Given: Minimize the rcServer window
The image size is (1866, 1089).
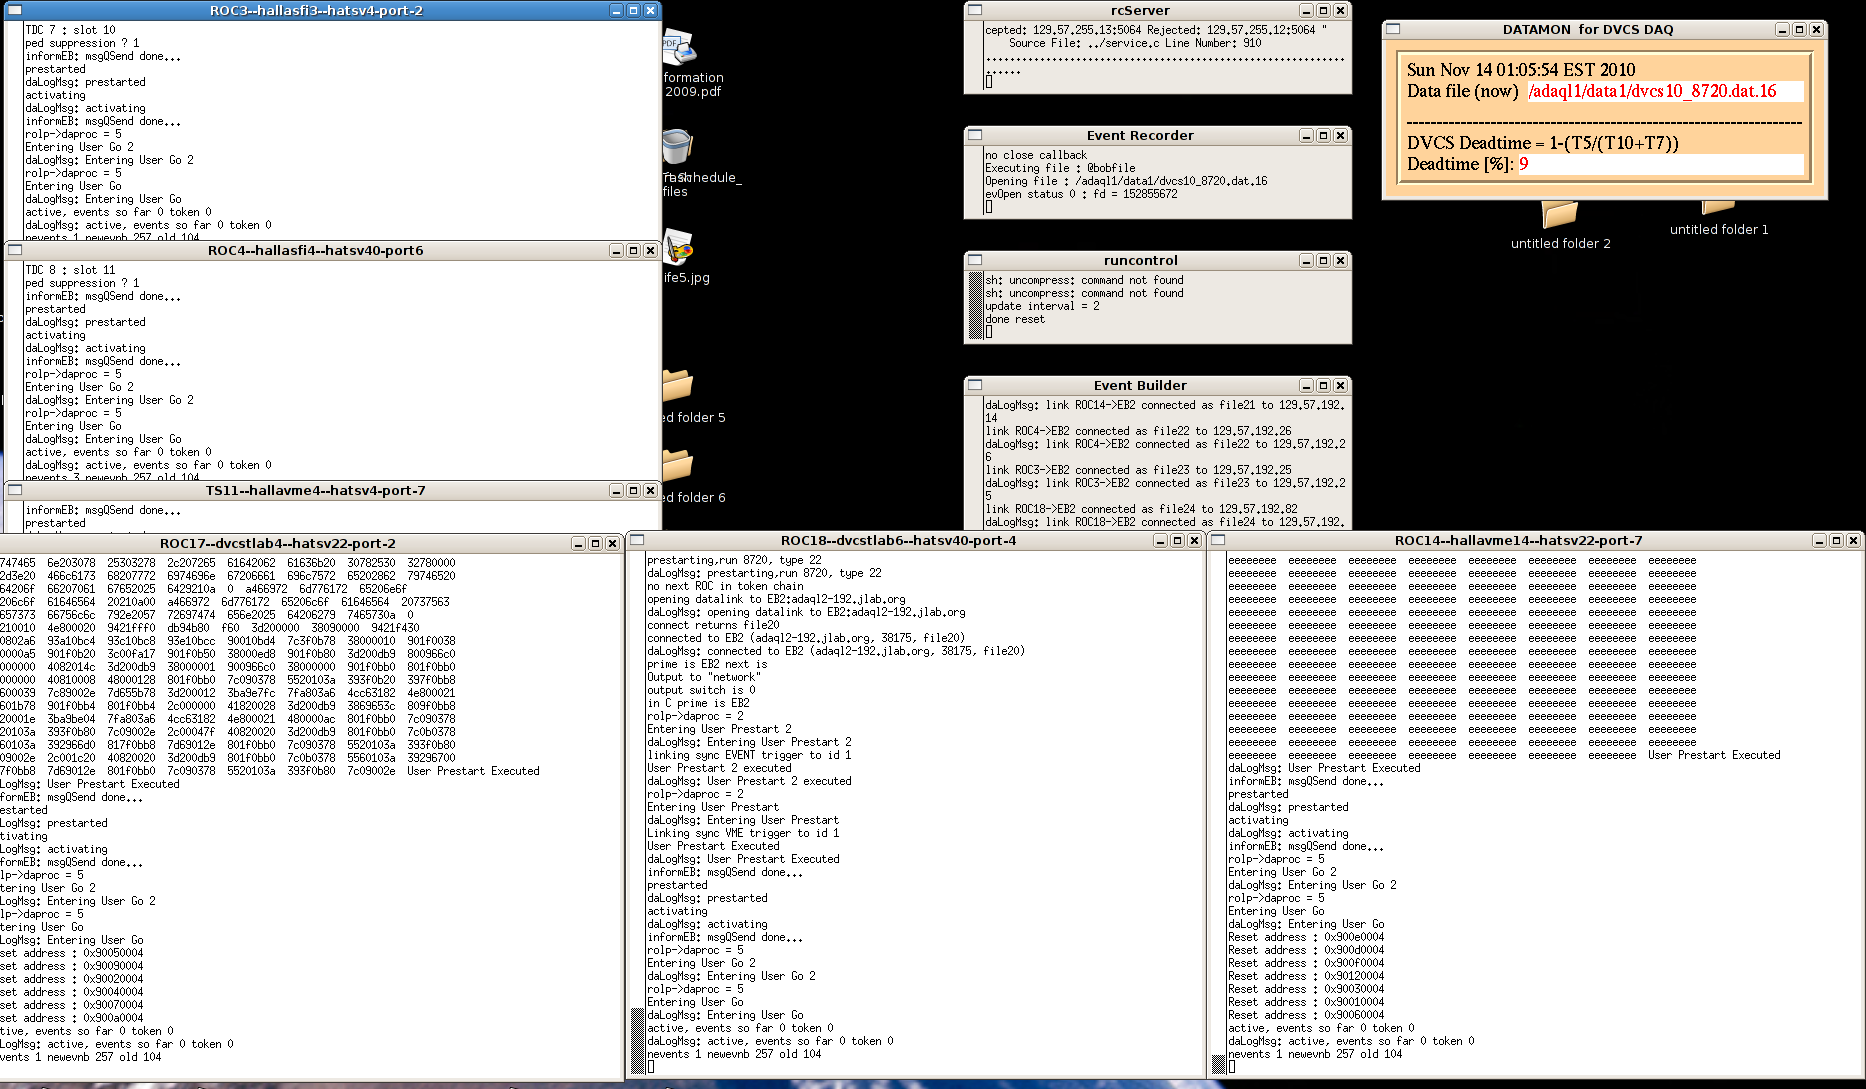Looking at the screenshot, I should pos(1306,10).
